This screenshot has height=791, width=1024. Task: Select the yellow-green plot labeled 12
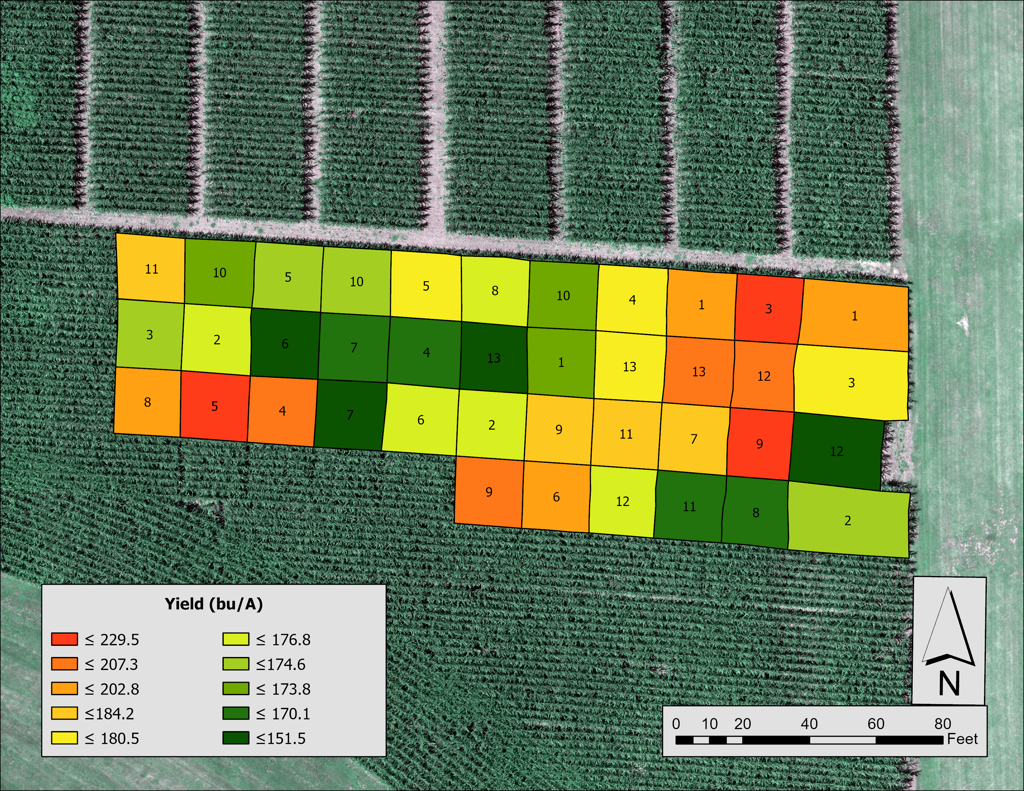(623, 501)
